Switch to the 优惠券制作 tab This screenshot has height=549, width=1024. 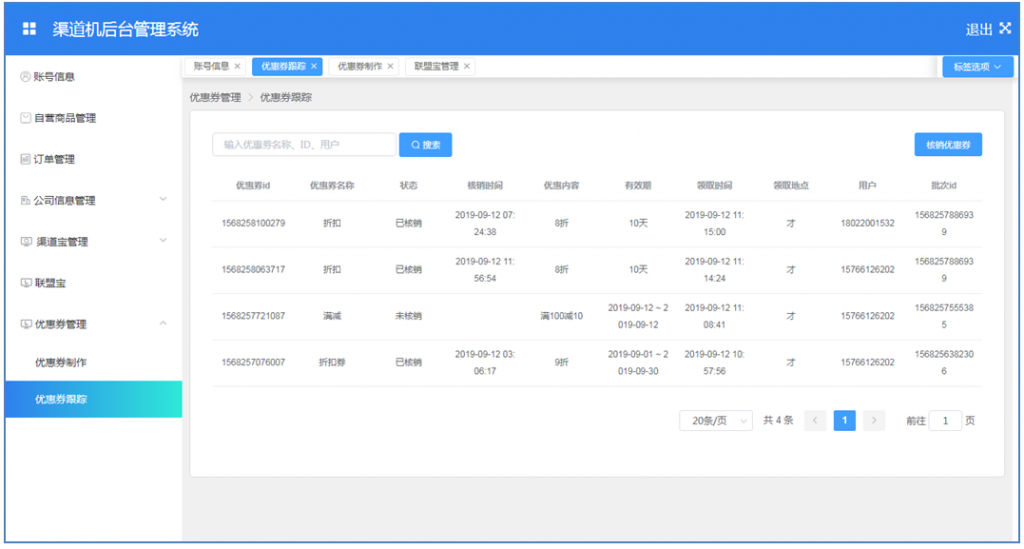(360, 66)
